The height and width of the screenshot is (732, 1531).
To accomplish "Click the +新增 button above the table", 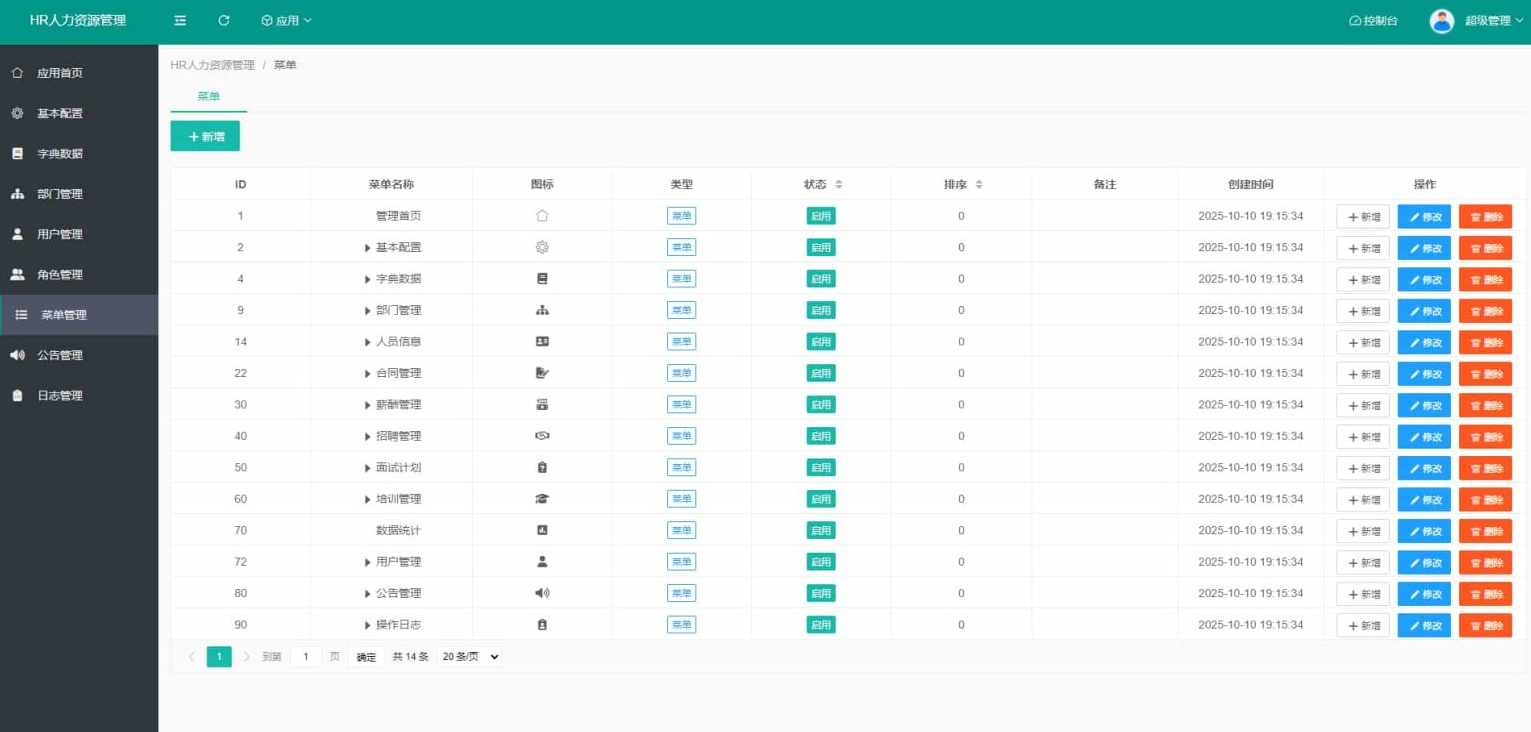I will 204,135.
